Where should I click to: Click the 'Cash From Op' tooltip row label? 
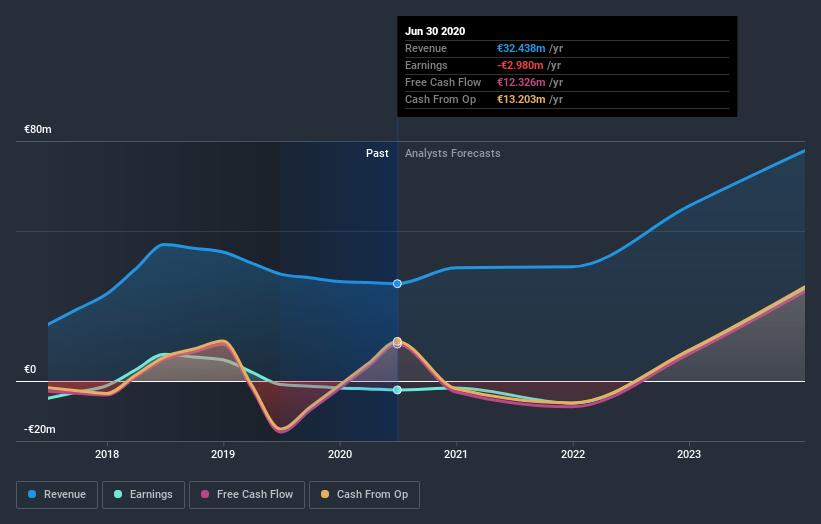[x=440, y=99]
